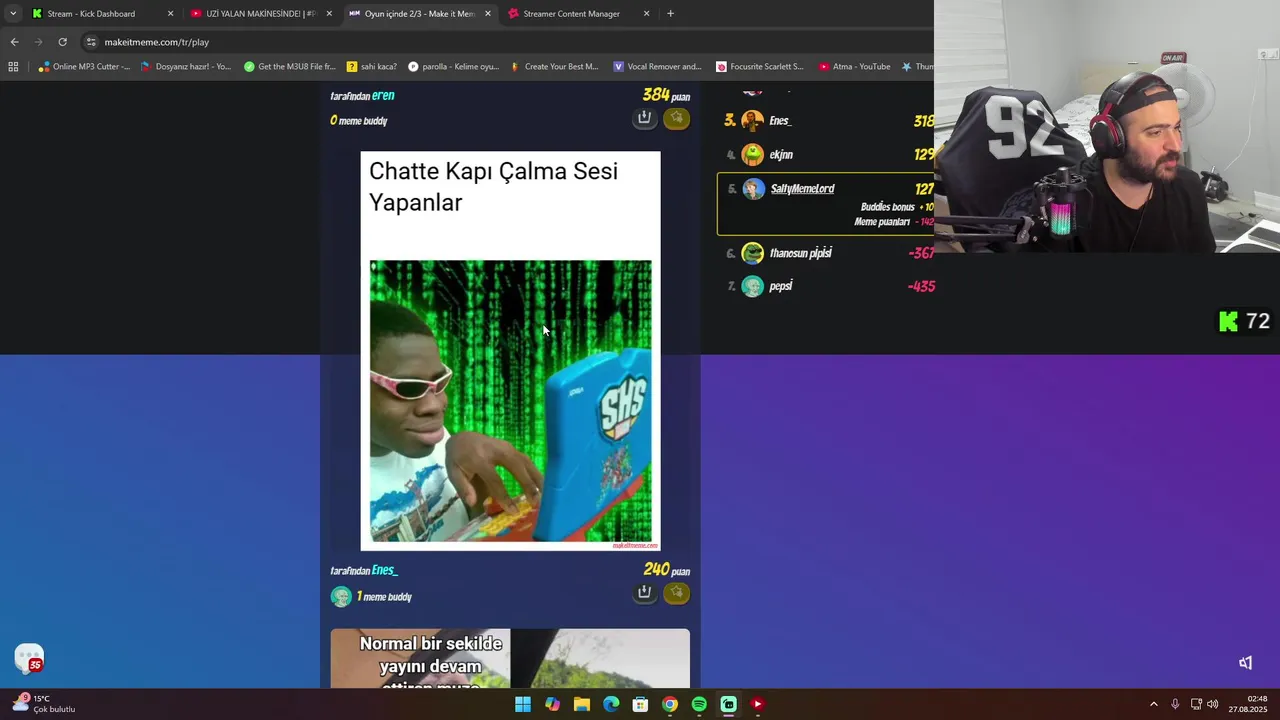Open Focusrite Scarlett bookmark
The width and height of the screenshot is (1280, 720).
point(760,67)
